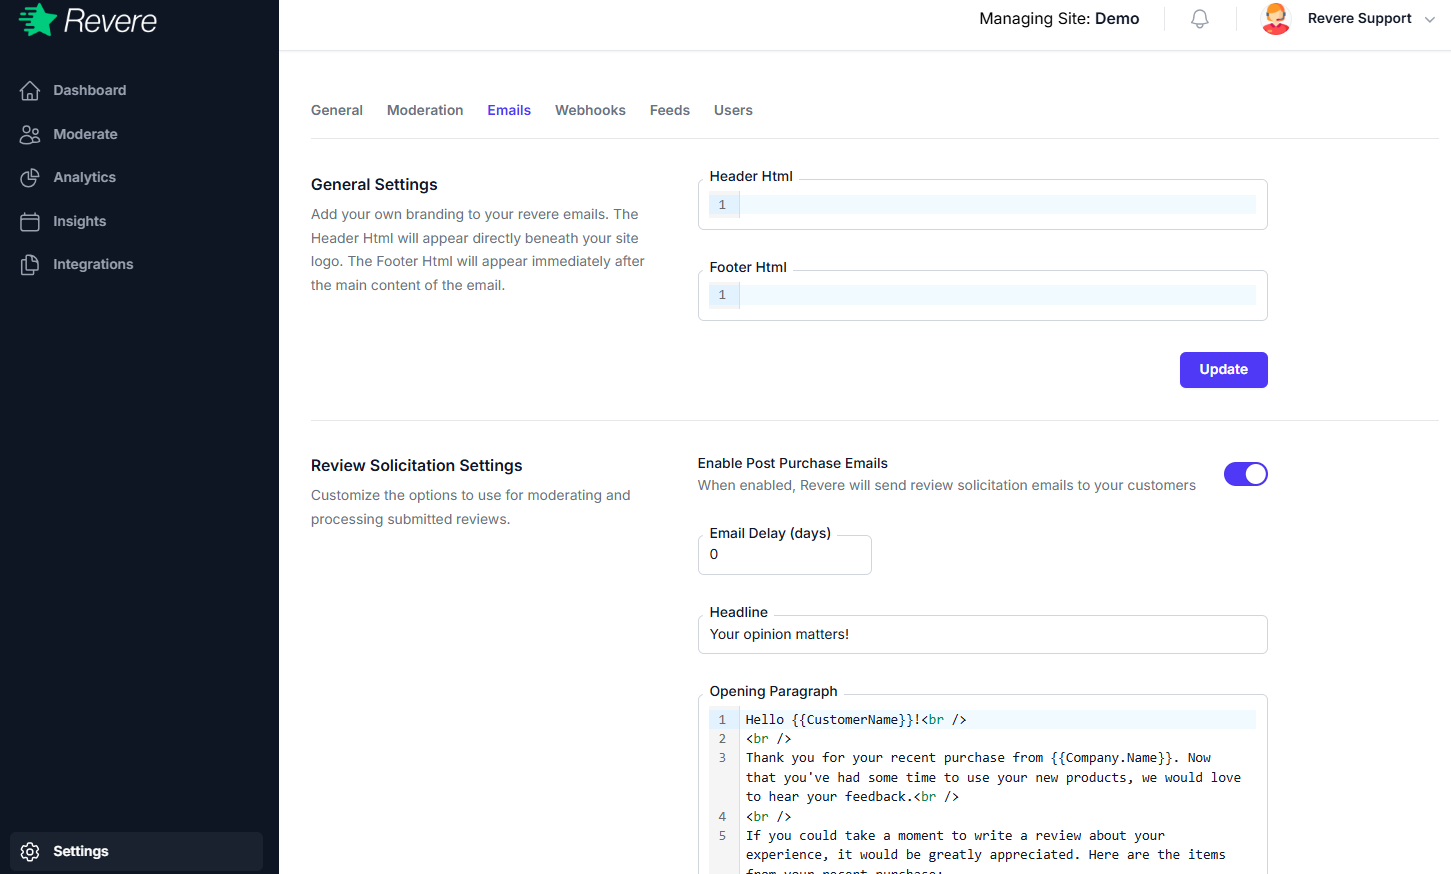This screenshot has height=874, width=1451.
Task: Select the Moderate sidebar icon
Action: (x=30, y=133)
